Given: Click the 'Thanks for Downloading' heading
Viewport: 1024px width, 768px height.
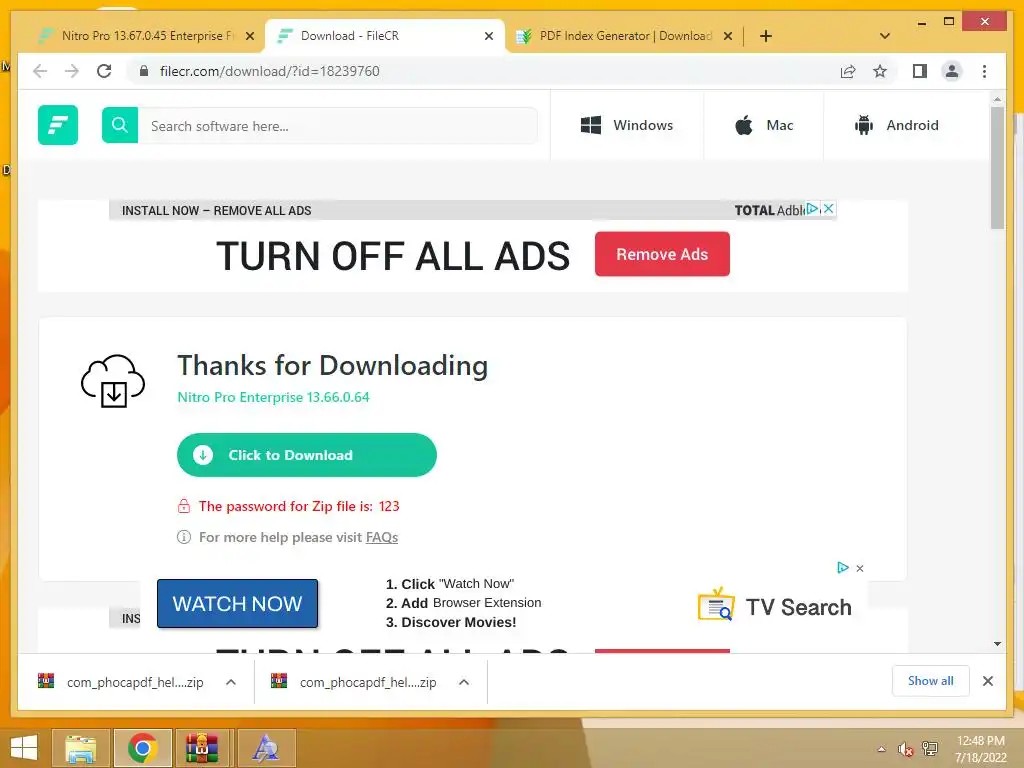Looking at the screenshot, I should [332, 366].
